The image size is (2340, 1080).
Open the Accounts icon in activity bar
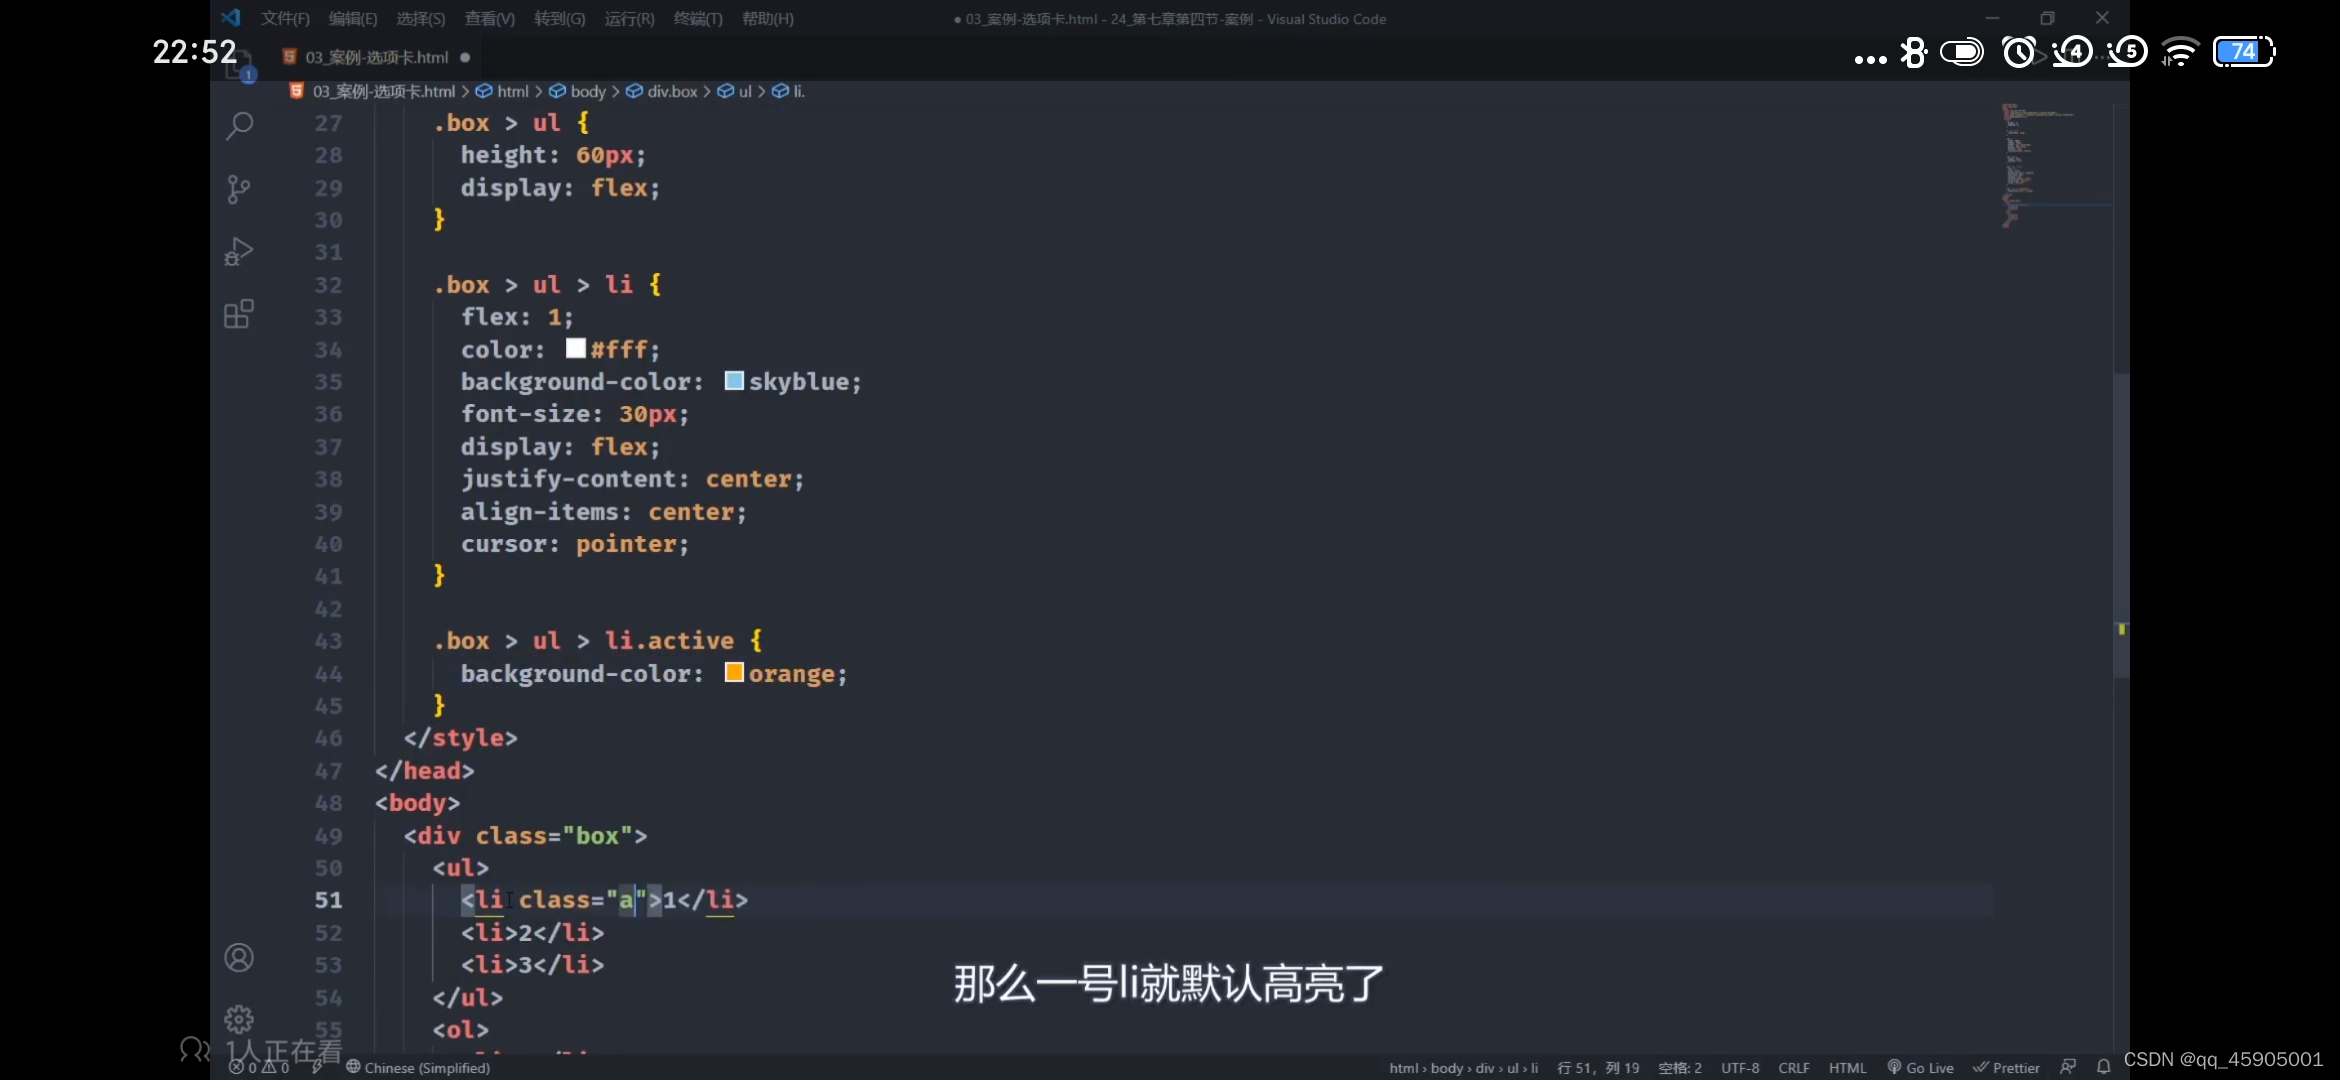pos(238,957)
